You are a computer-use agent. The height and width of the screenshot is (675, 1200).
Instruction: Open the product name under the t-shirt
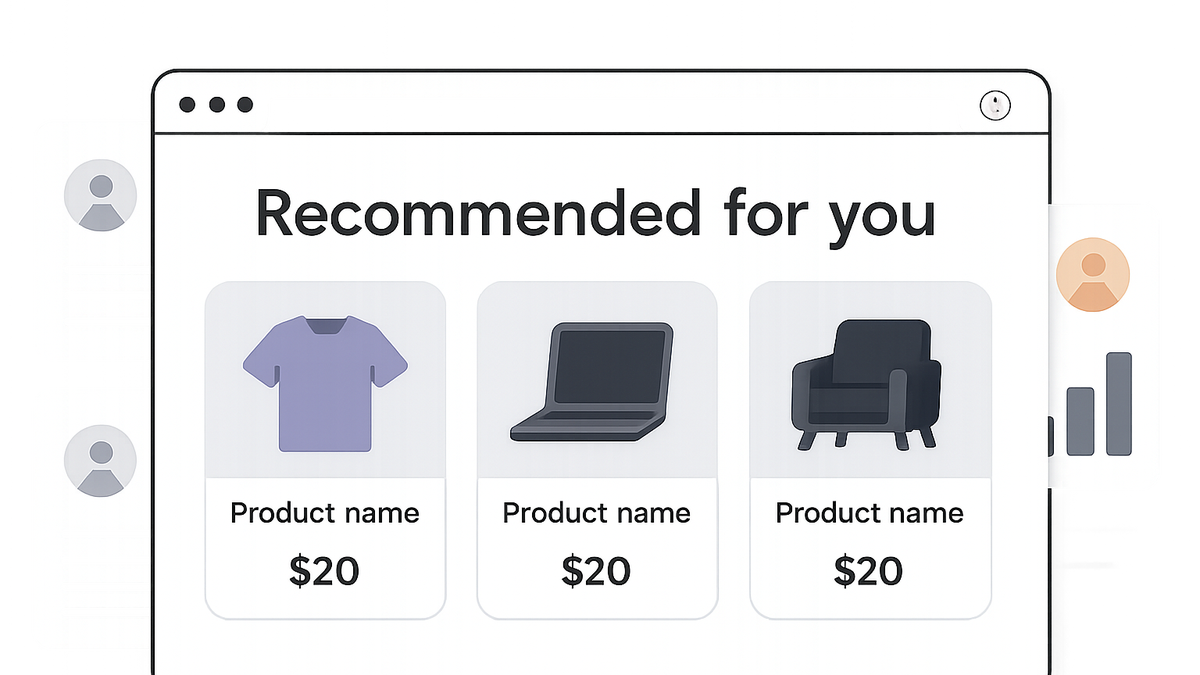(325, 513)
